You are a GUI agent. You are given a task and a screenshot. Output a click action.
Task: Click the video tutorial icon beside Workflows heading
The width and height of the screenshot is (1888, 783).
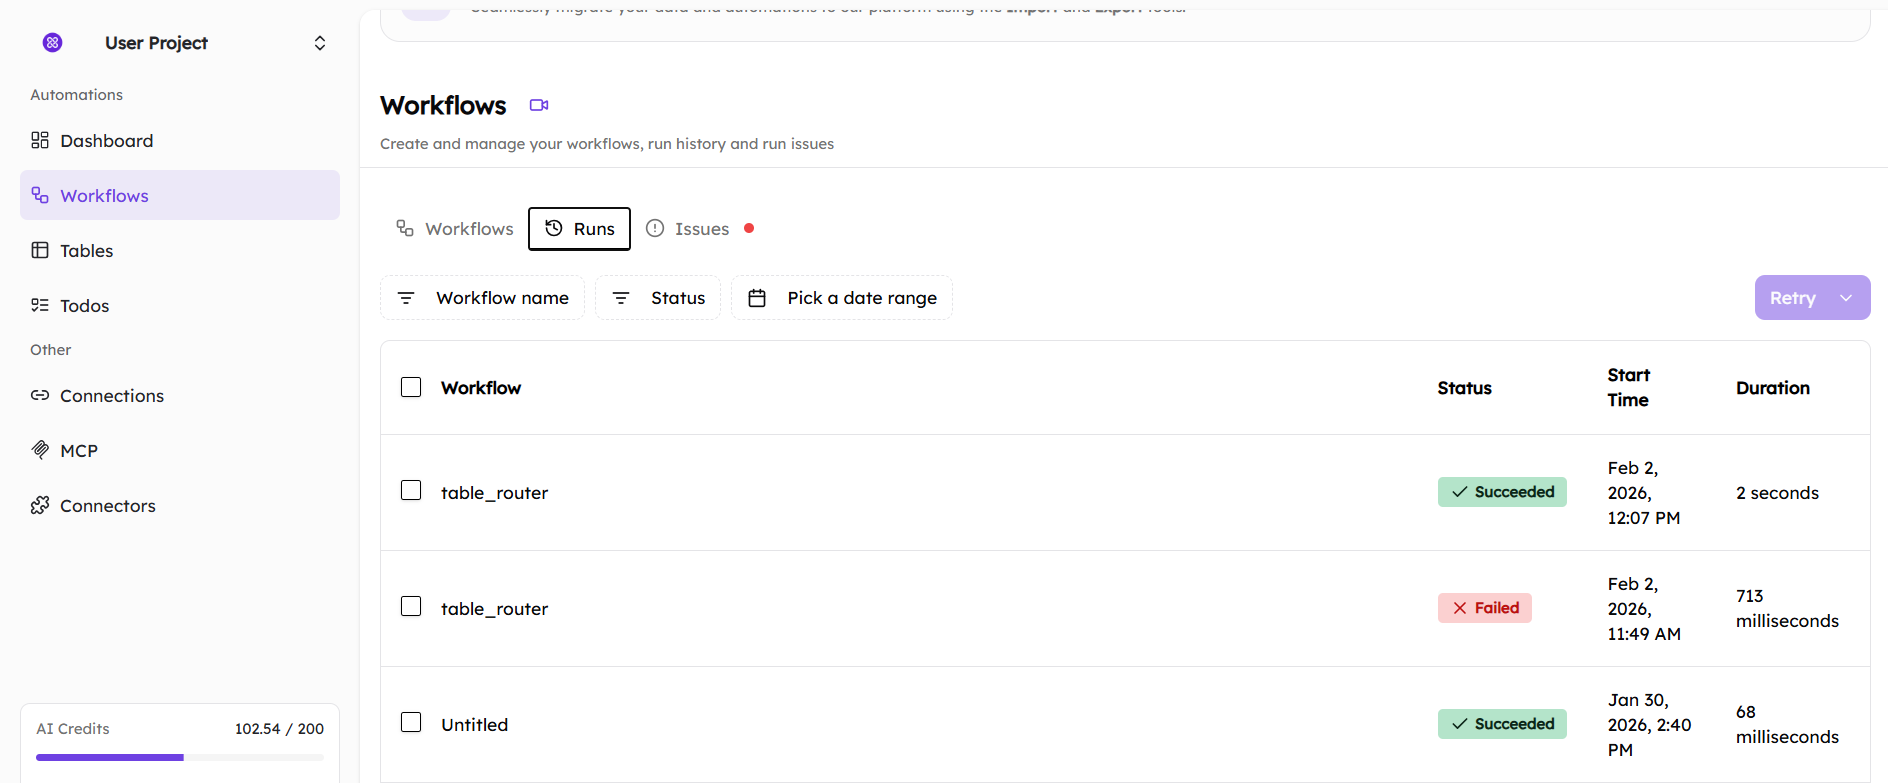(539, 105)
